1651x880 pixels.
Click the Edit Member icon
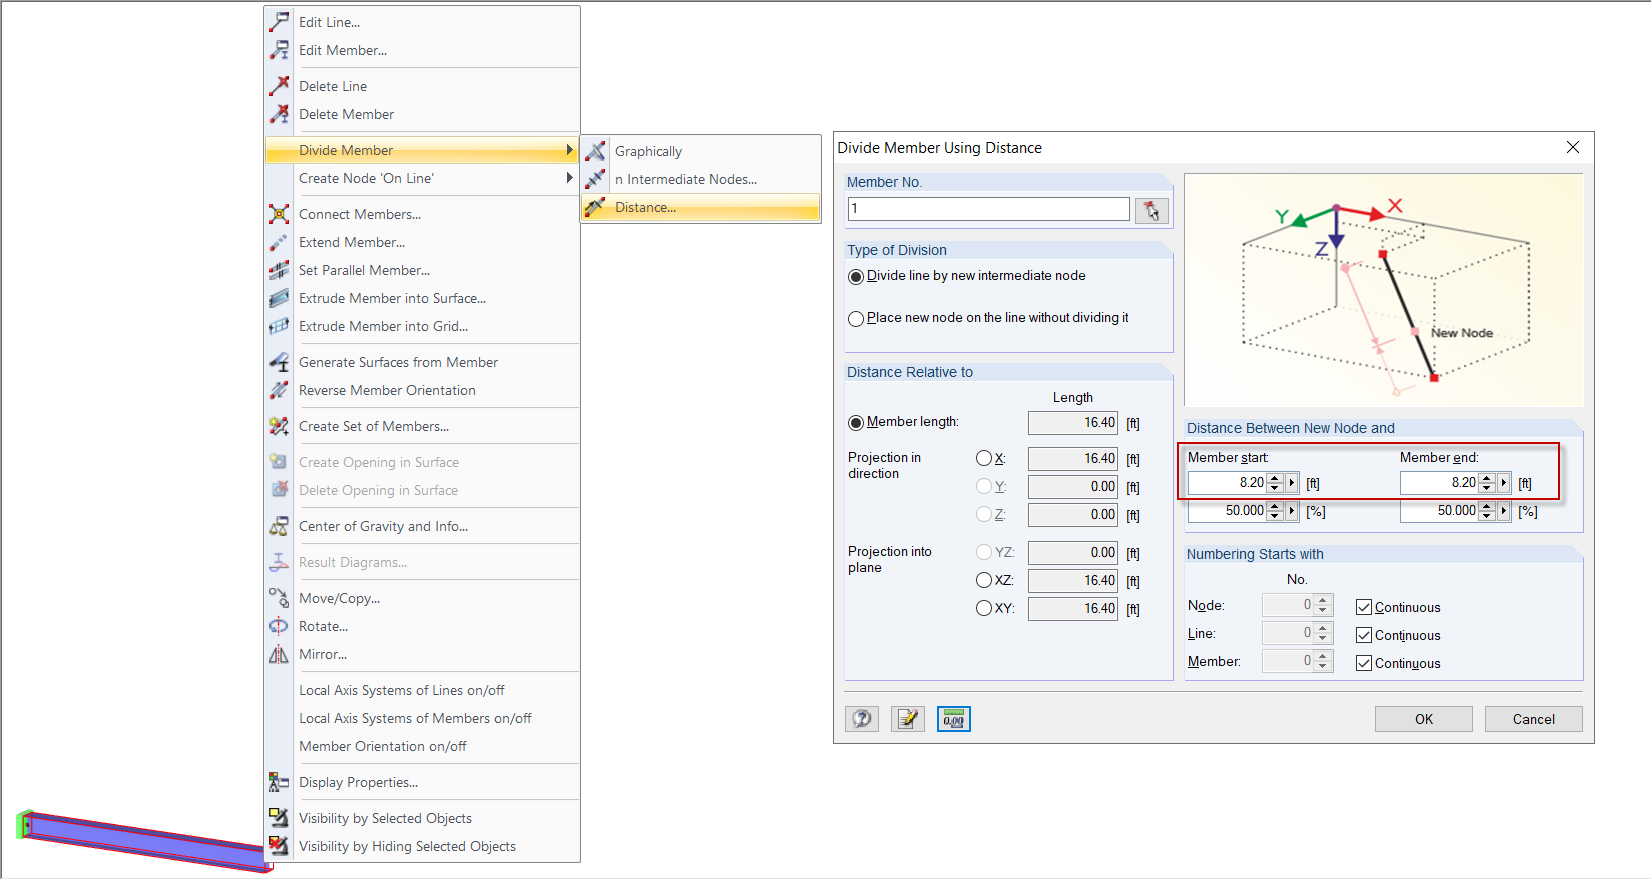[x=279, y=50]
